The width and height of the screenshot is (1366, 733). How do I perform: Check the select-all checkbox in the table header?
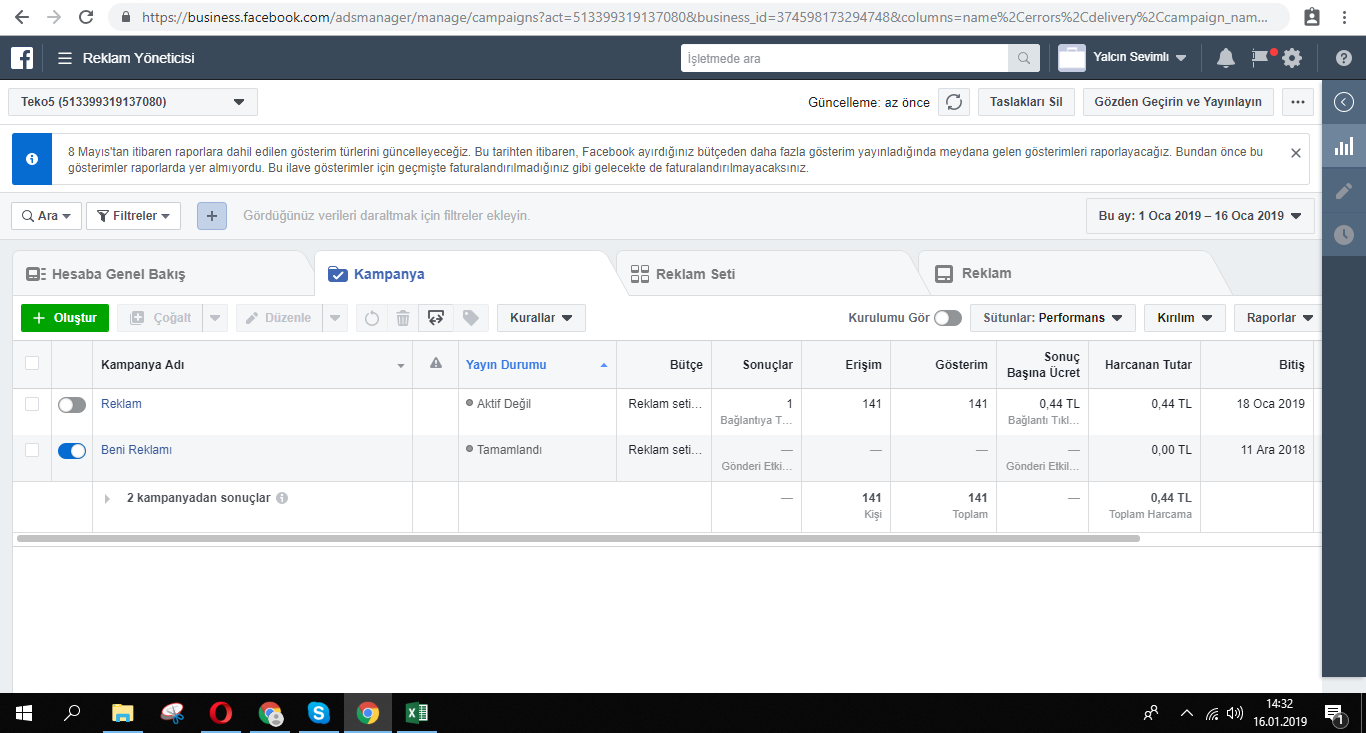[32, 363]
